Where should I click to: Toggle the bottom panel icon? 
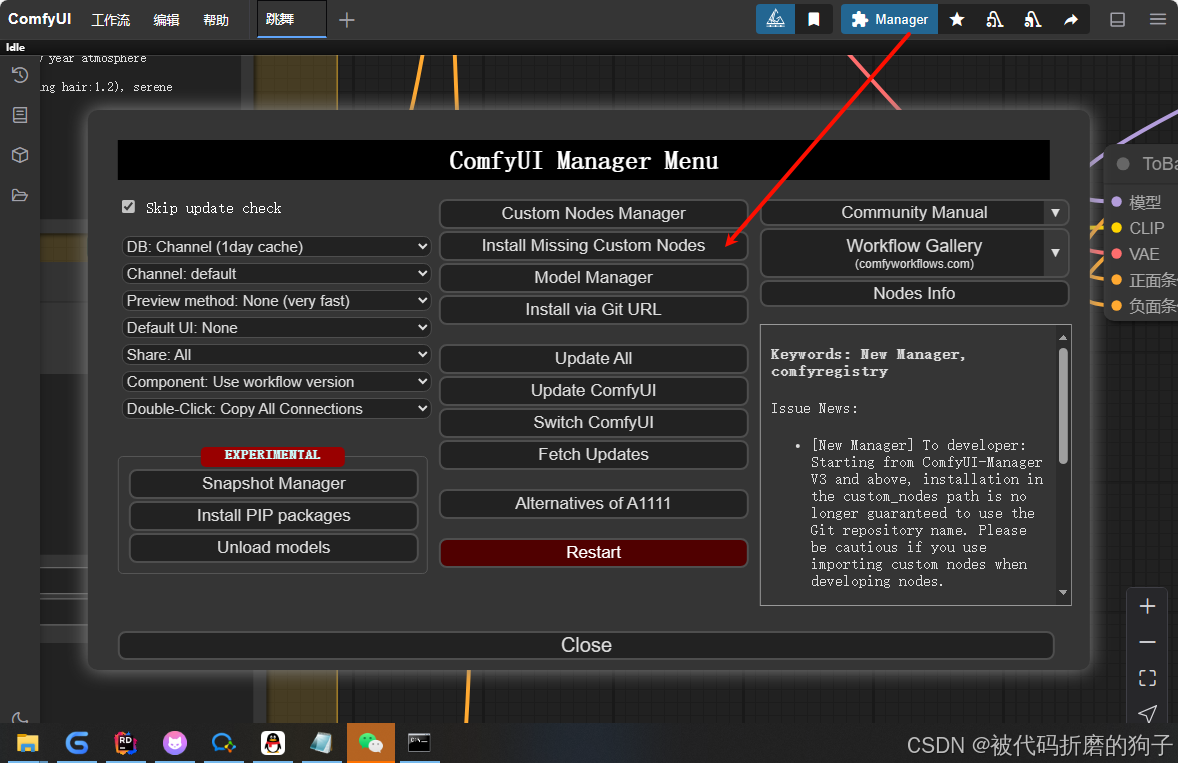point(1118,20)
